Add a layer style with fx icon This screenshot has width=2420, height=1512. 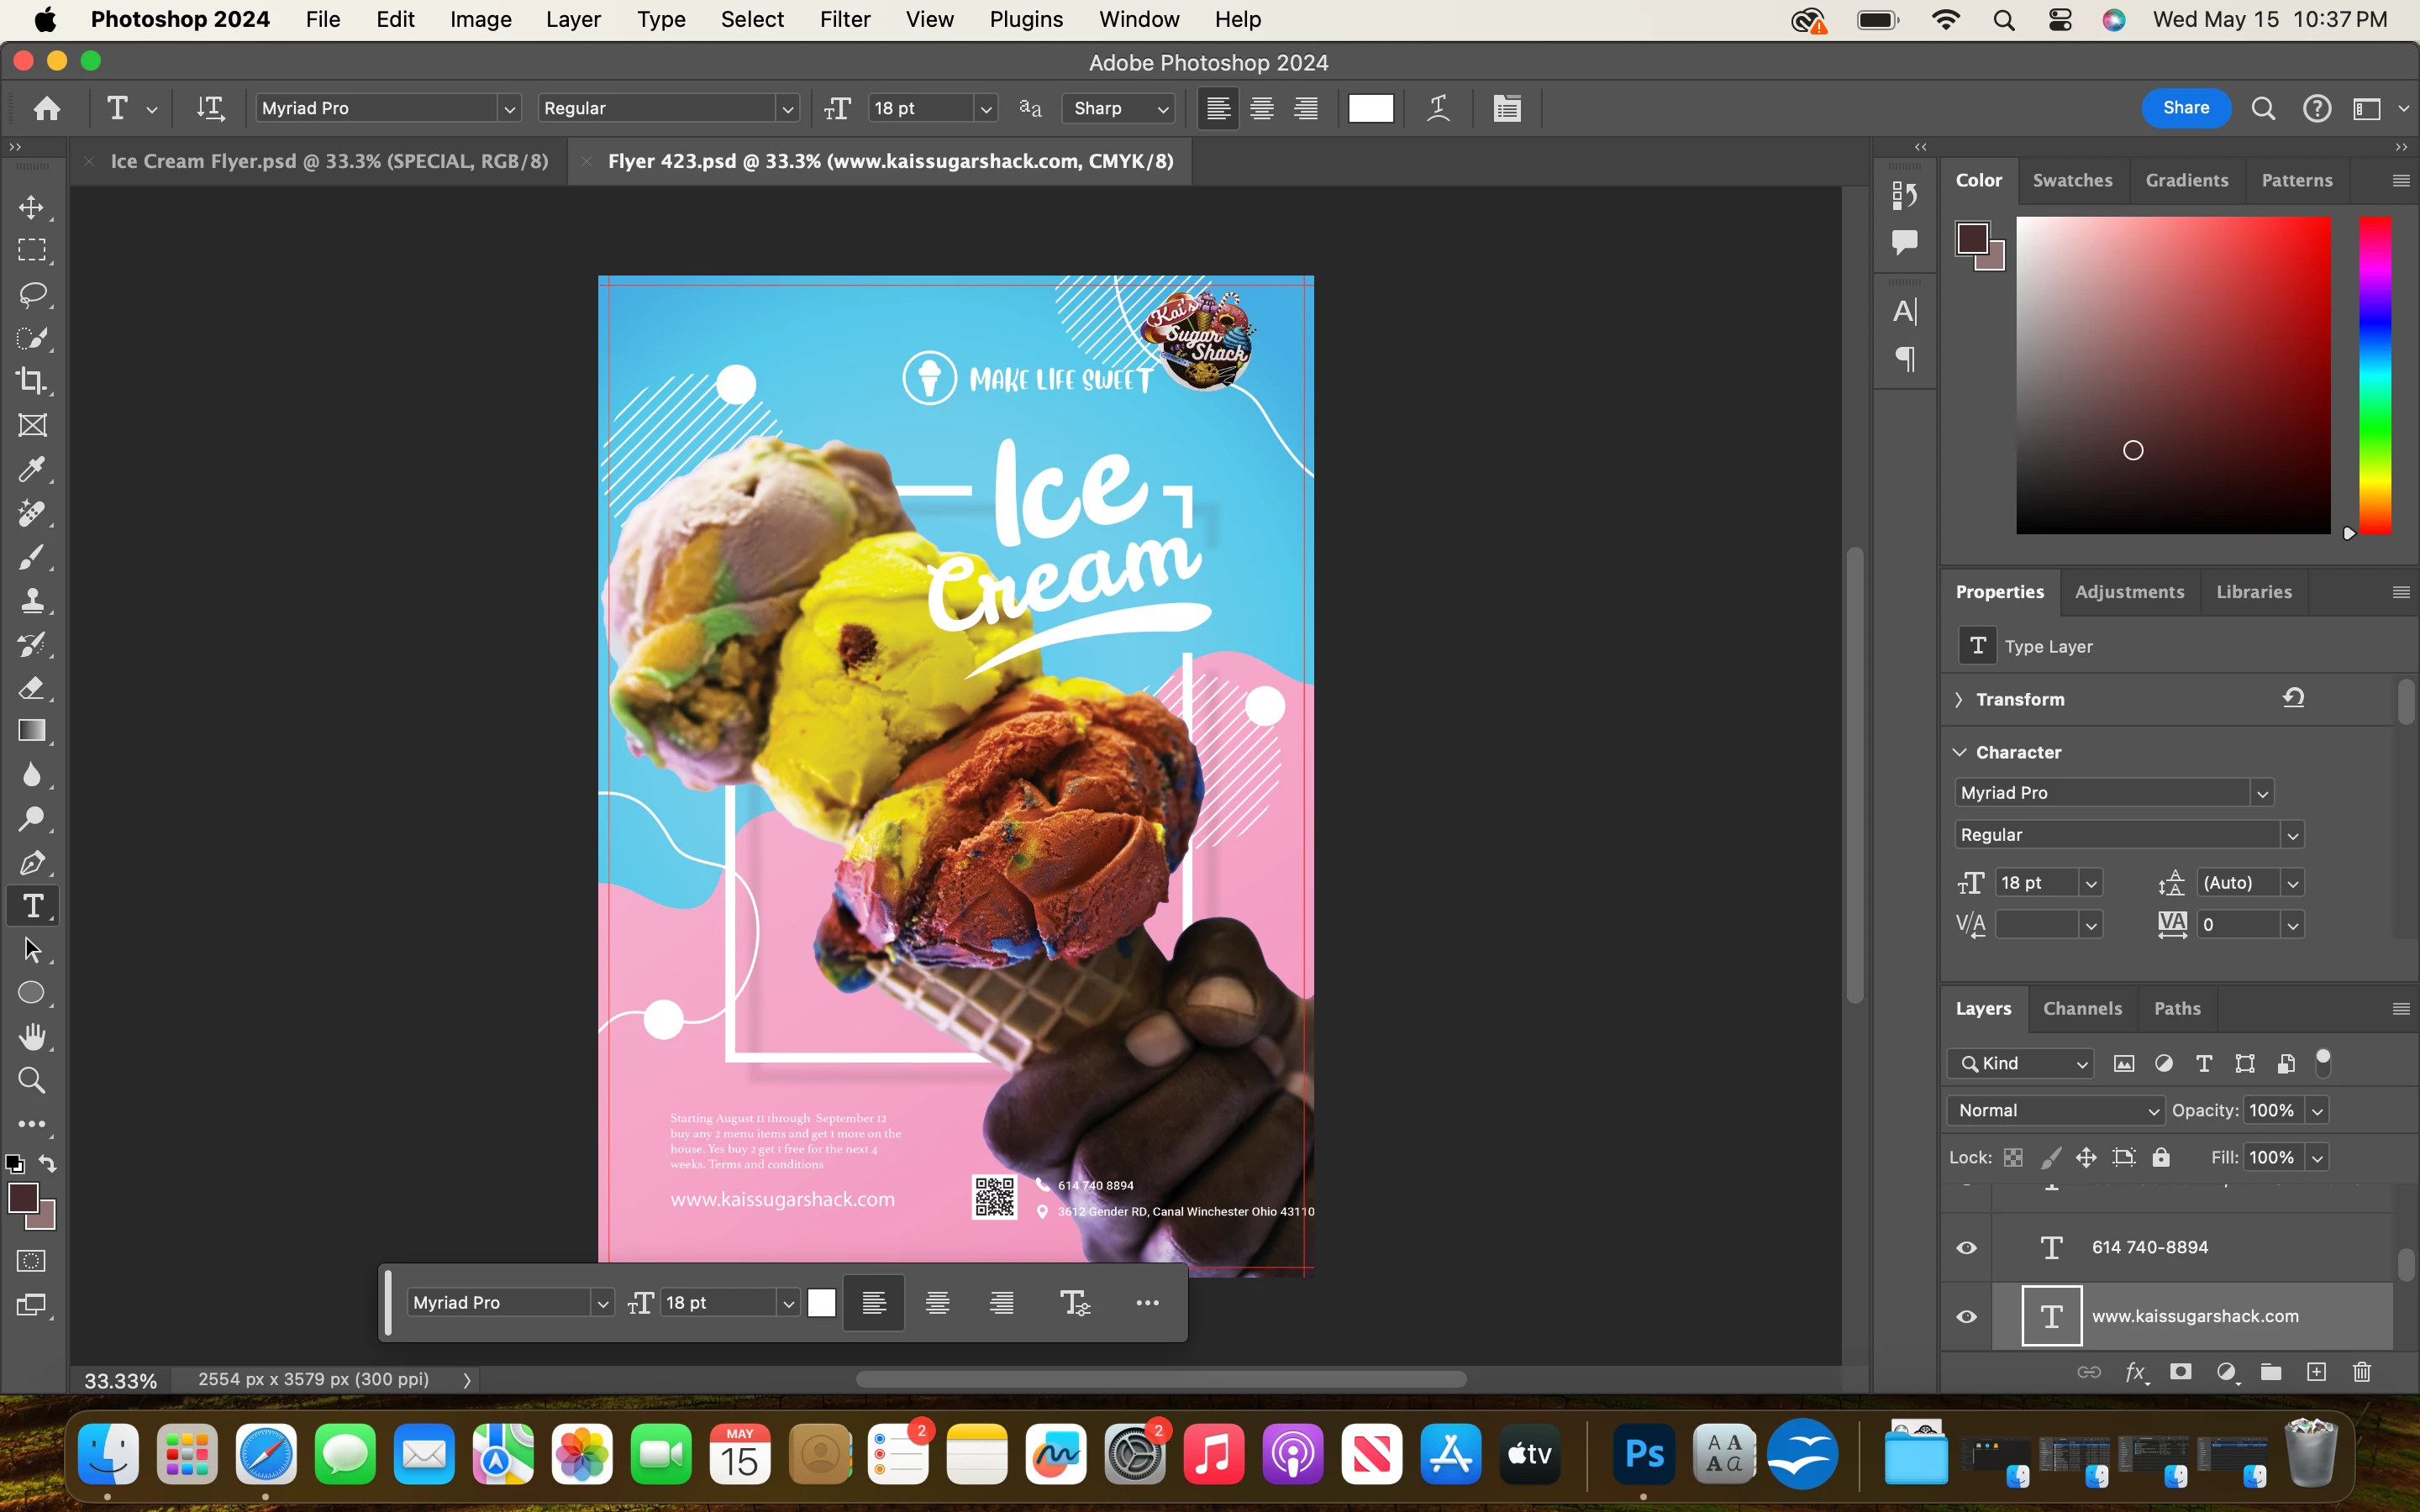(2135, 1372)
